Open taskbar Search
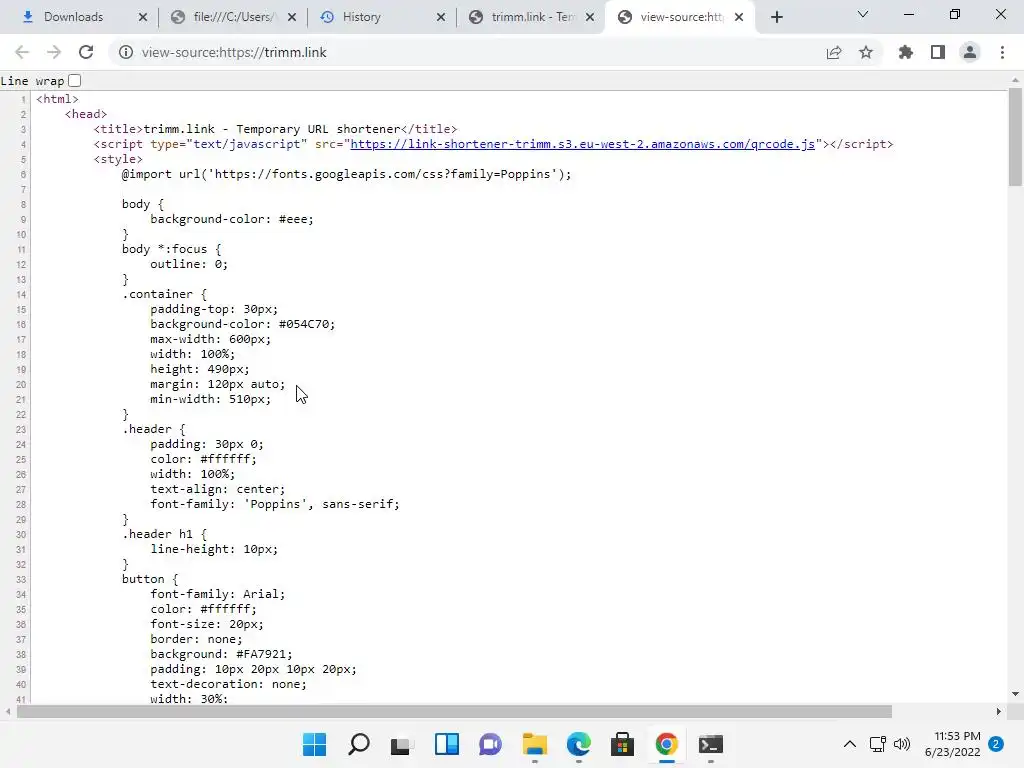This screenshot has width=1024, height=768. tap(359, 744)
